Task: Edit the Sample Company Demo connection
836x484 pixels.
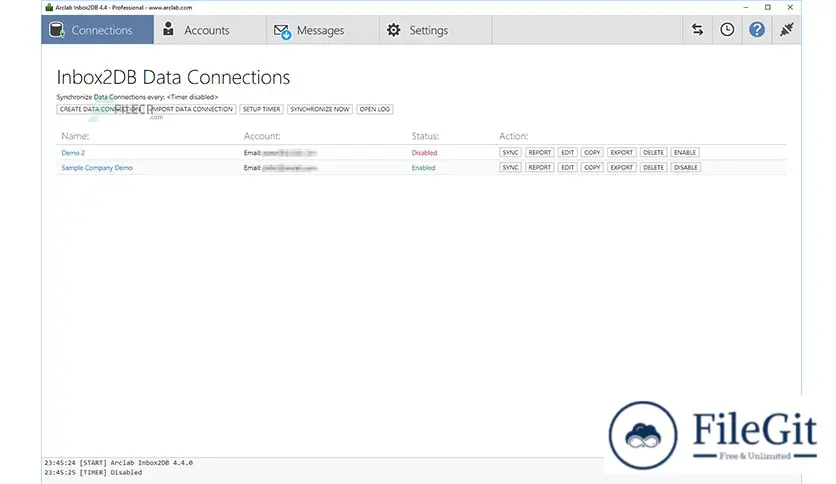Action: pyautogui.click(x=568, y=167)
